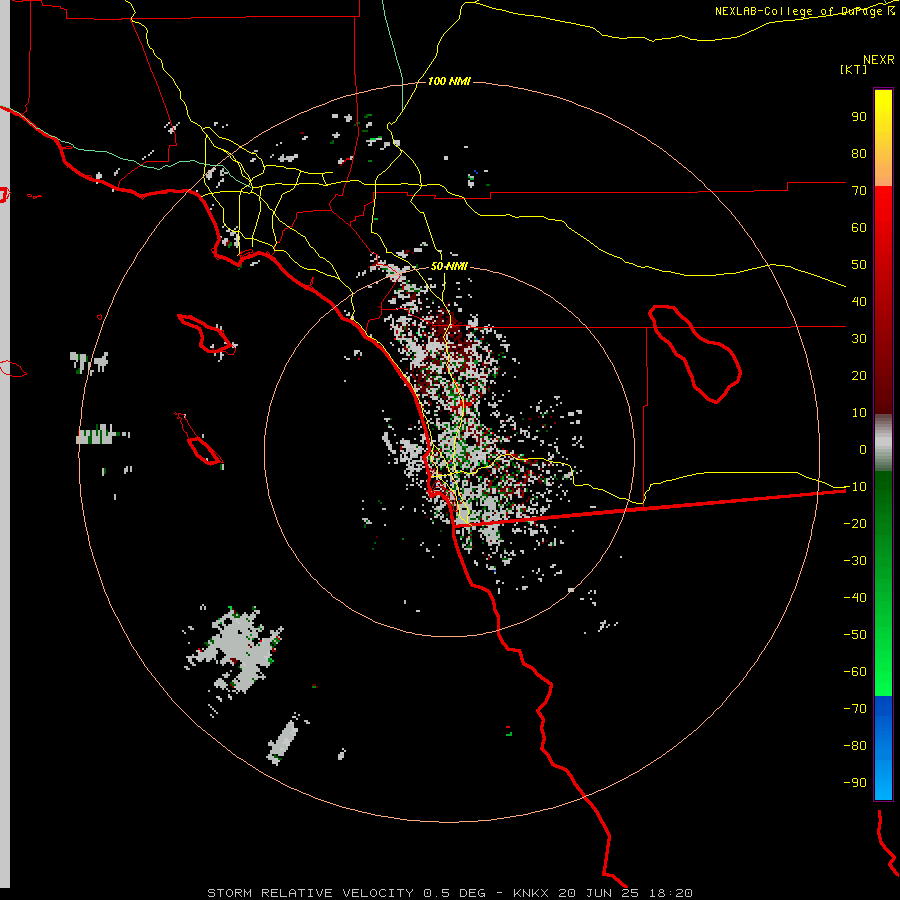Select the positive 20 scale value
The height and width of the screenshot is (900, 900).
(859, 376)
